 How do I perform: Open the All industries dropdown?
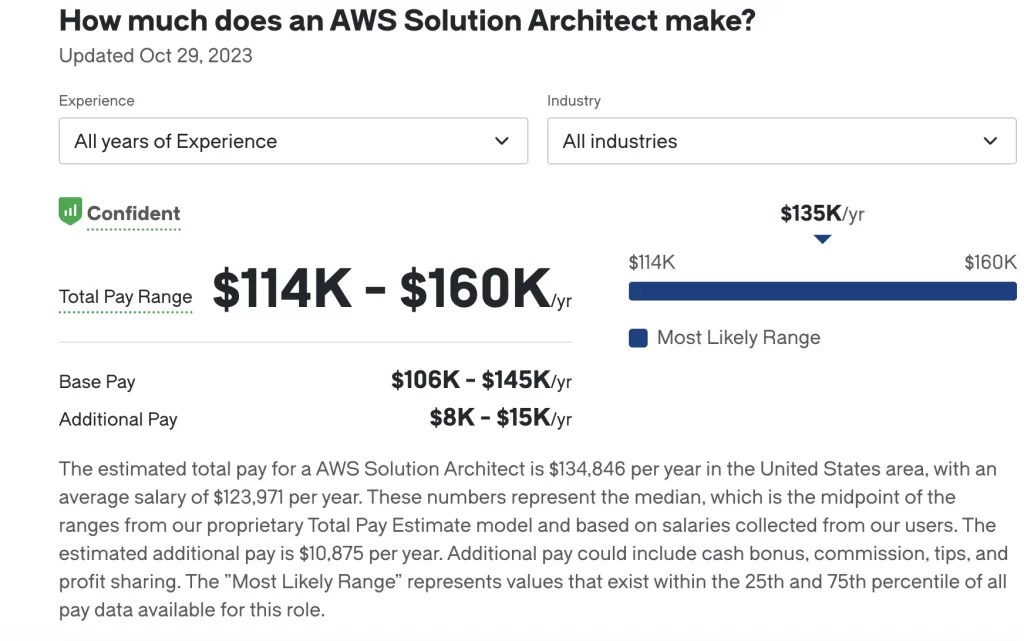(781, 141)
